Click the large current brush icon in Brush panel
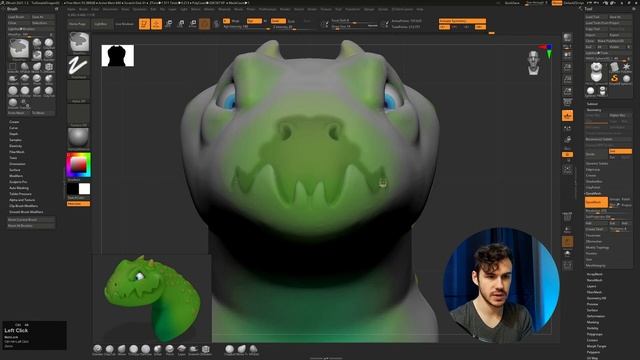640x360 pixels. coord(19,49)
